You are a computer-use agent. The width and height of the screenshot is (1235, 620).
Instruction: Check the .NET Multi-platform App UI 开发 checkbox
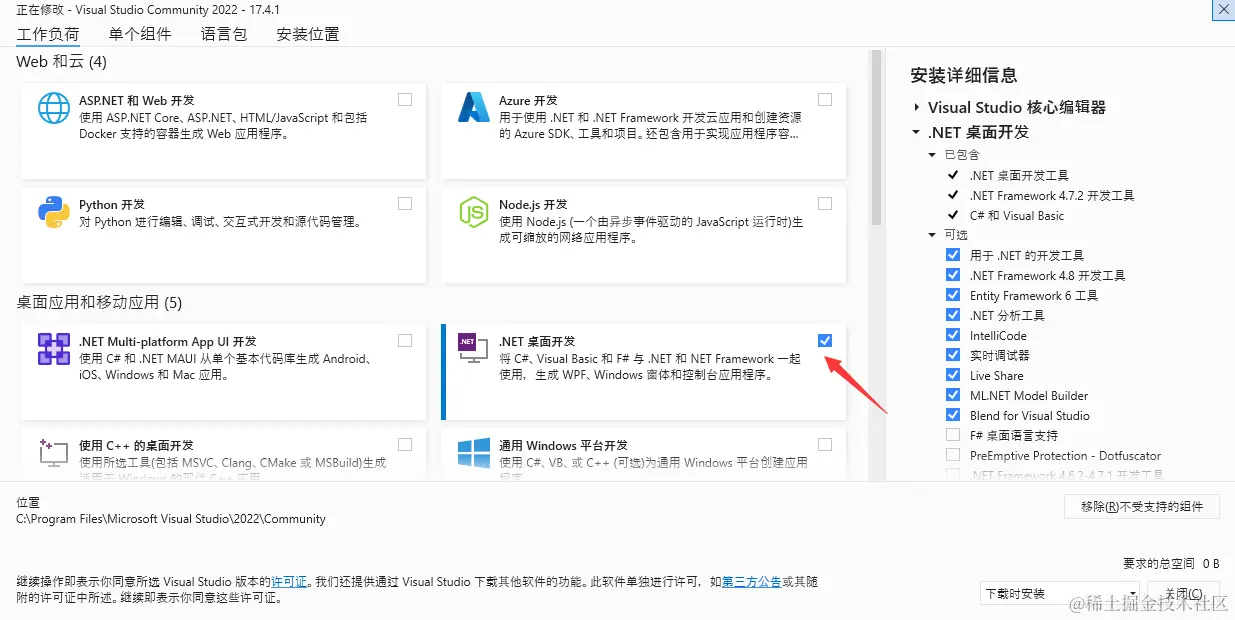coord(405,340)
